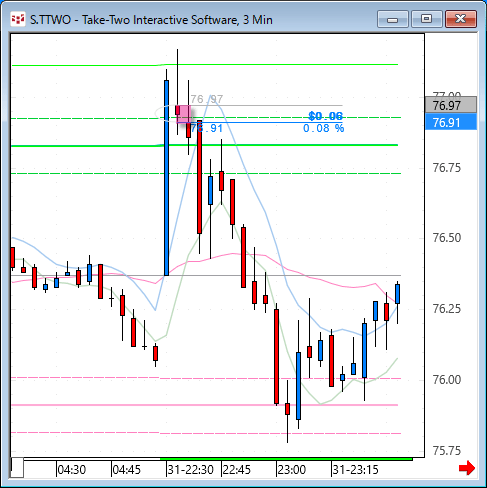Click the 31-23:15 time label
Screen dimensions: 487x488
(x=356, y=470)
